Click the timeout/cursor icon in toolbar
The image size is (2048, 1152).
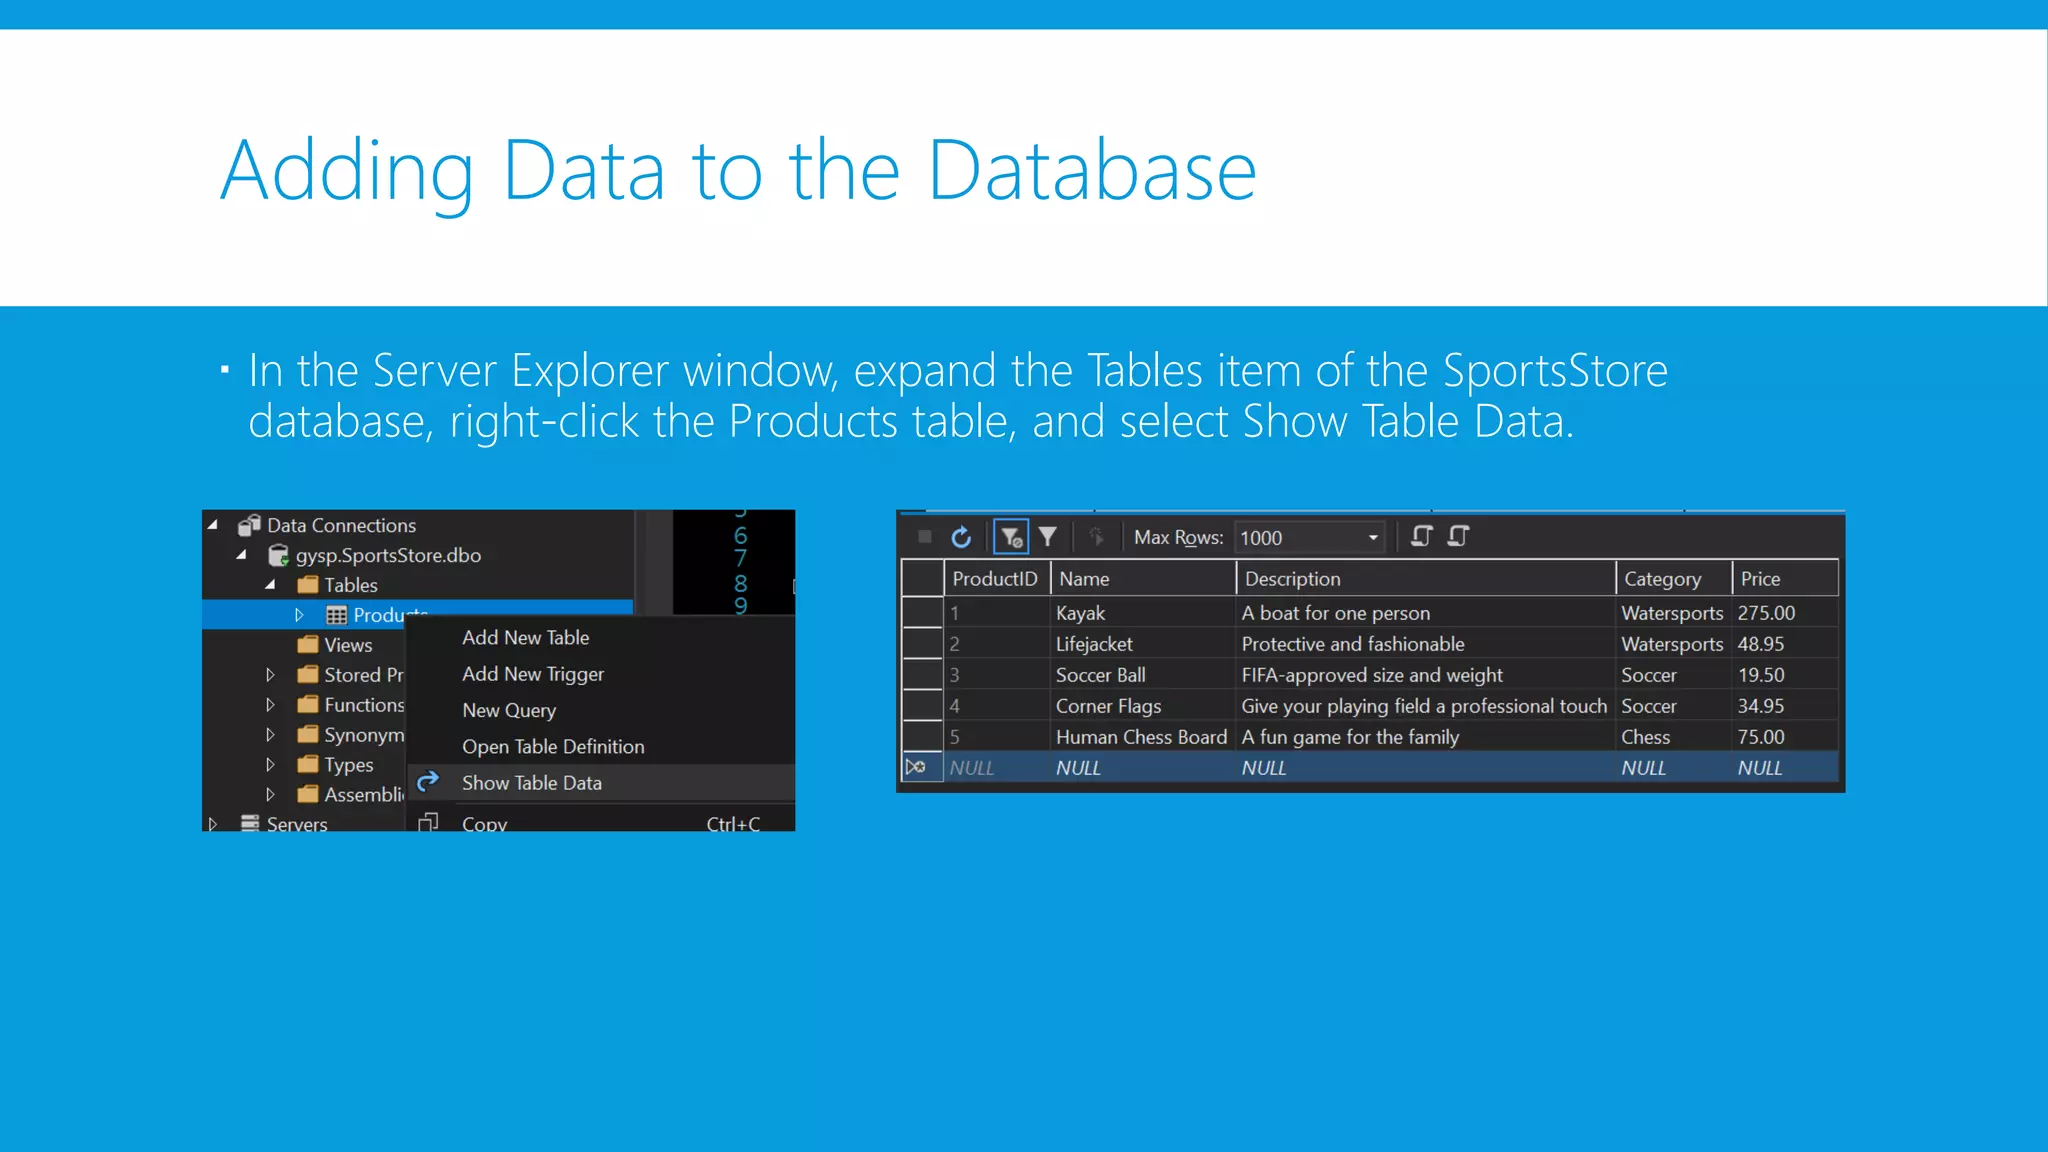1097,537
